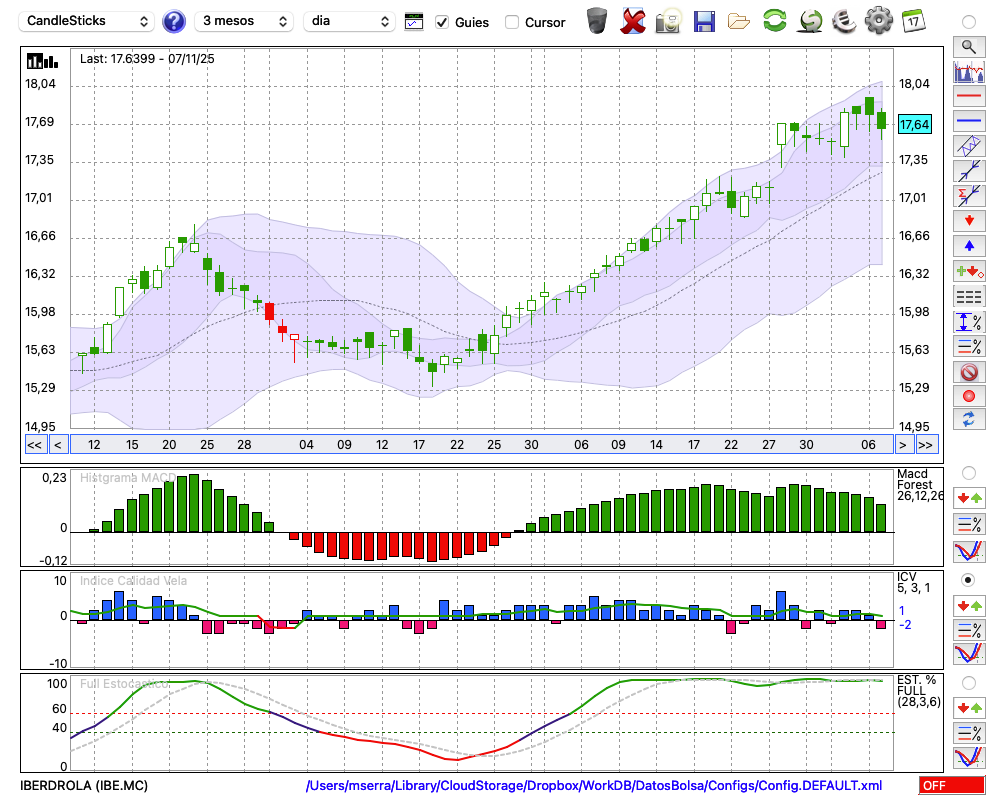Click the >> jump-to-end navigation button

[926, 444]
